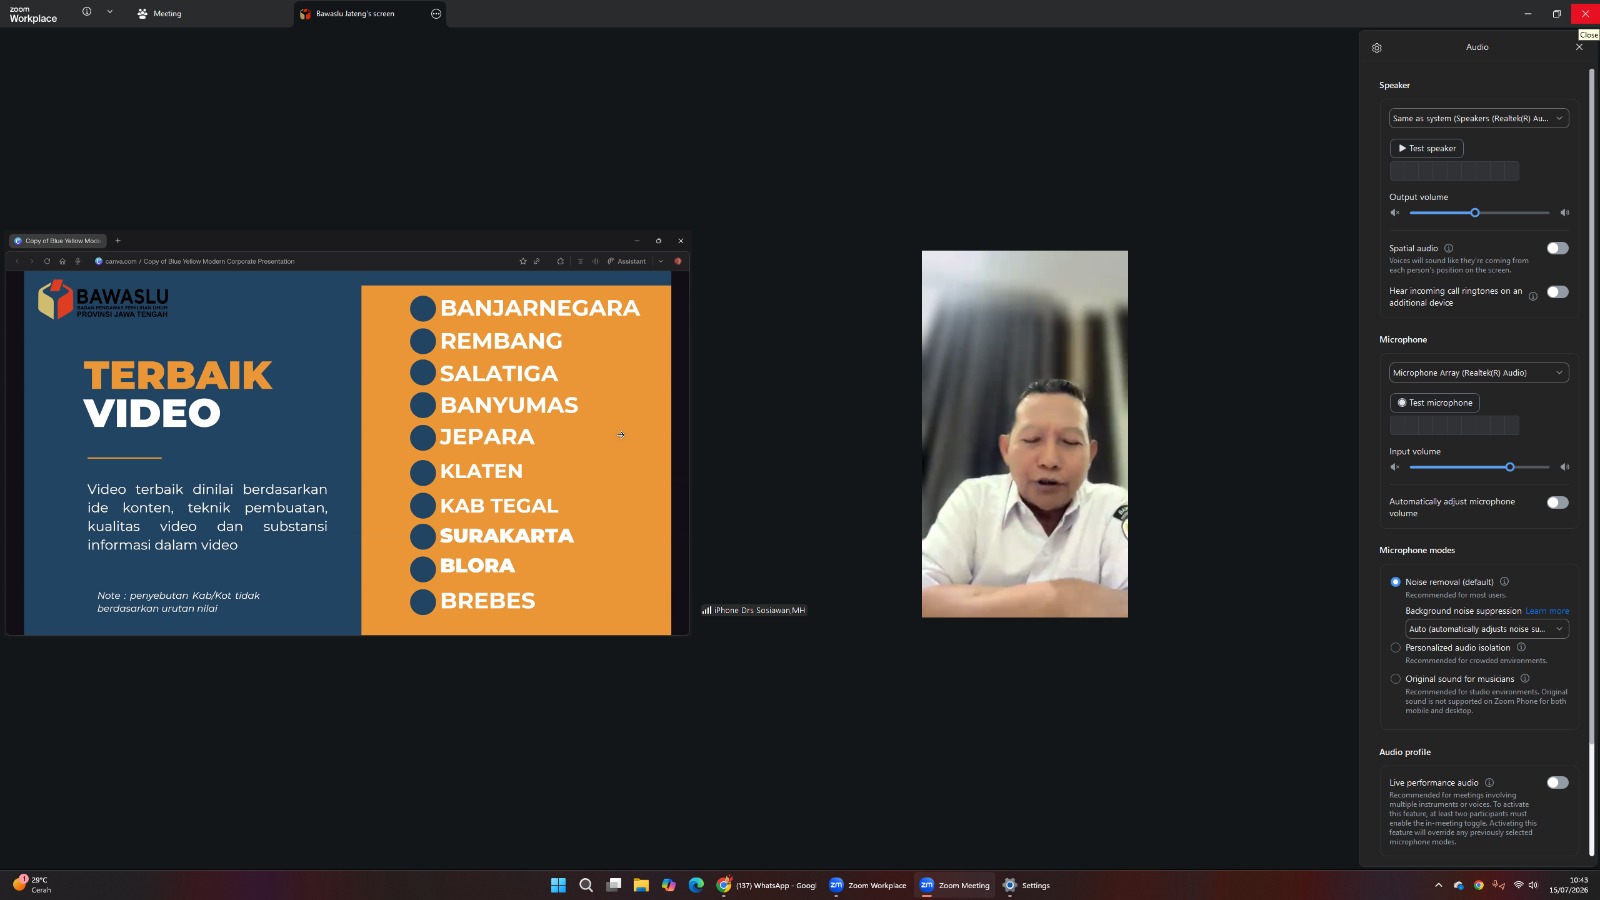Click the input volume mute icon

[x=1394, y=467]
